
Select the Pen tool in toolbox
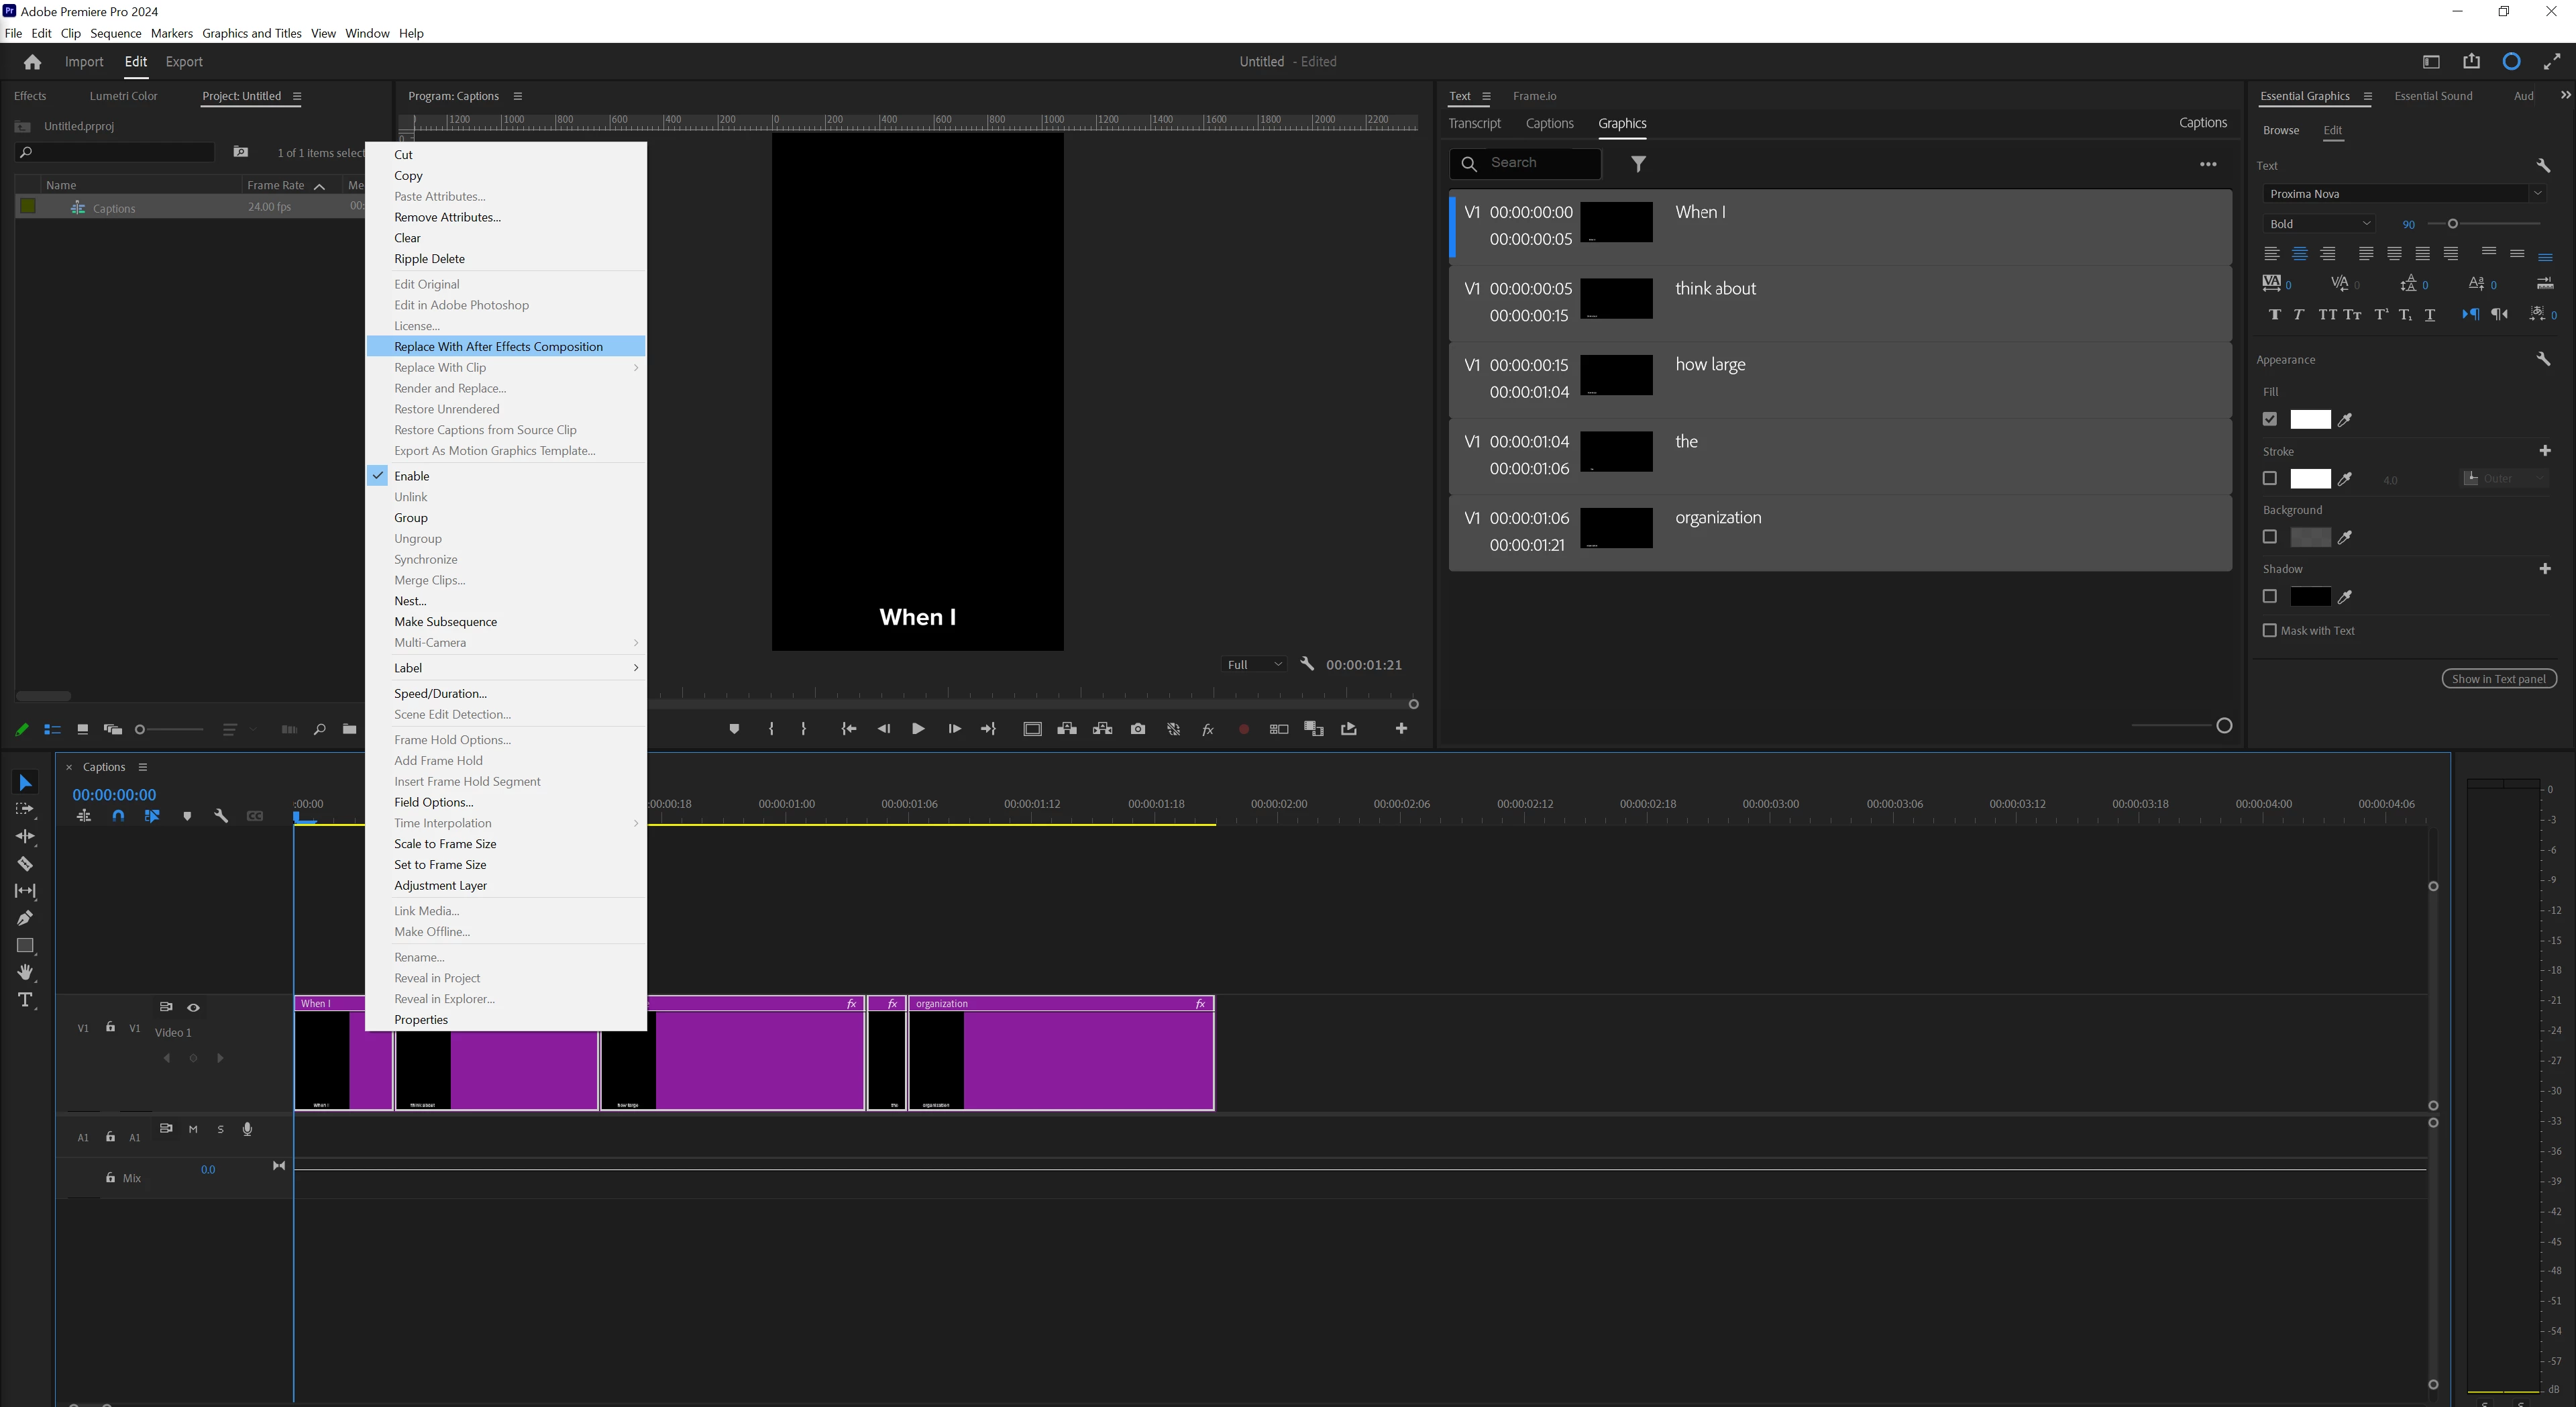click(25, 918)
